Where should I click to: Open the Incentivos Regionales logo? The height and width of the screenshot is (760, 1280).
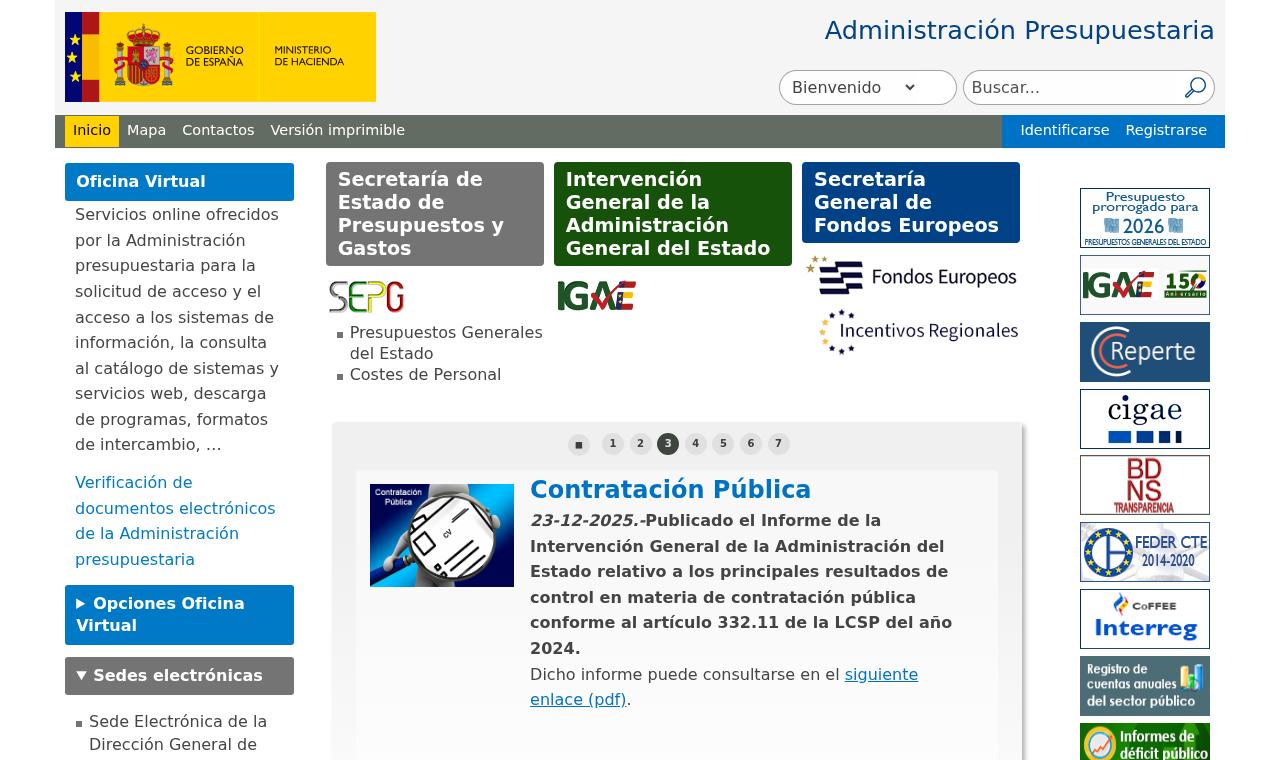click(x=918, y=332)
